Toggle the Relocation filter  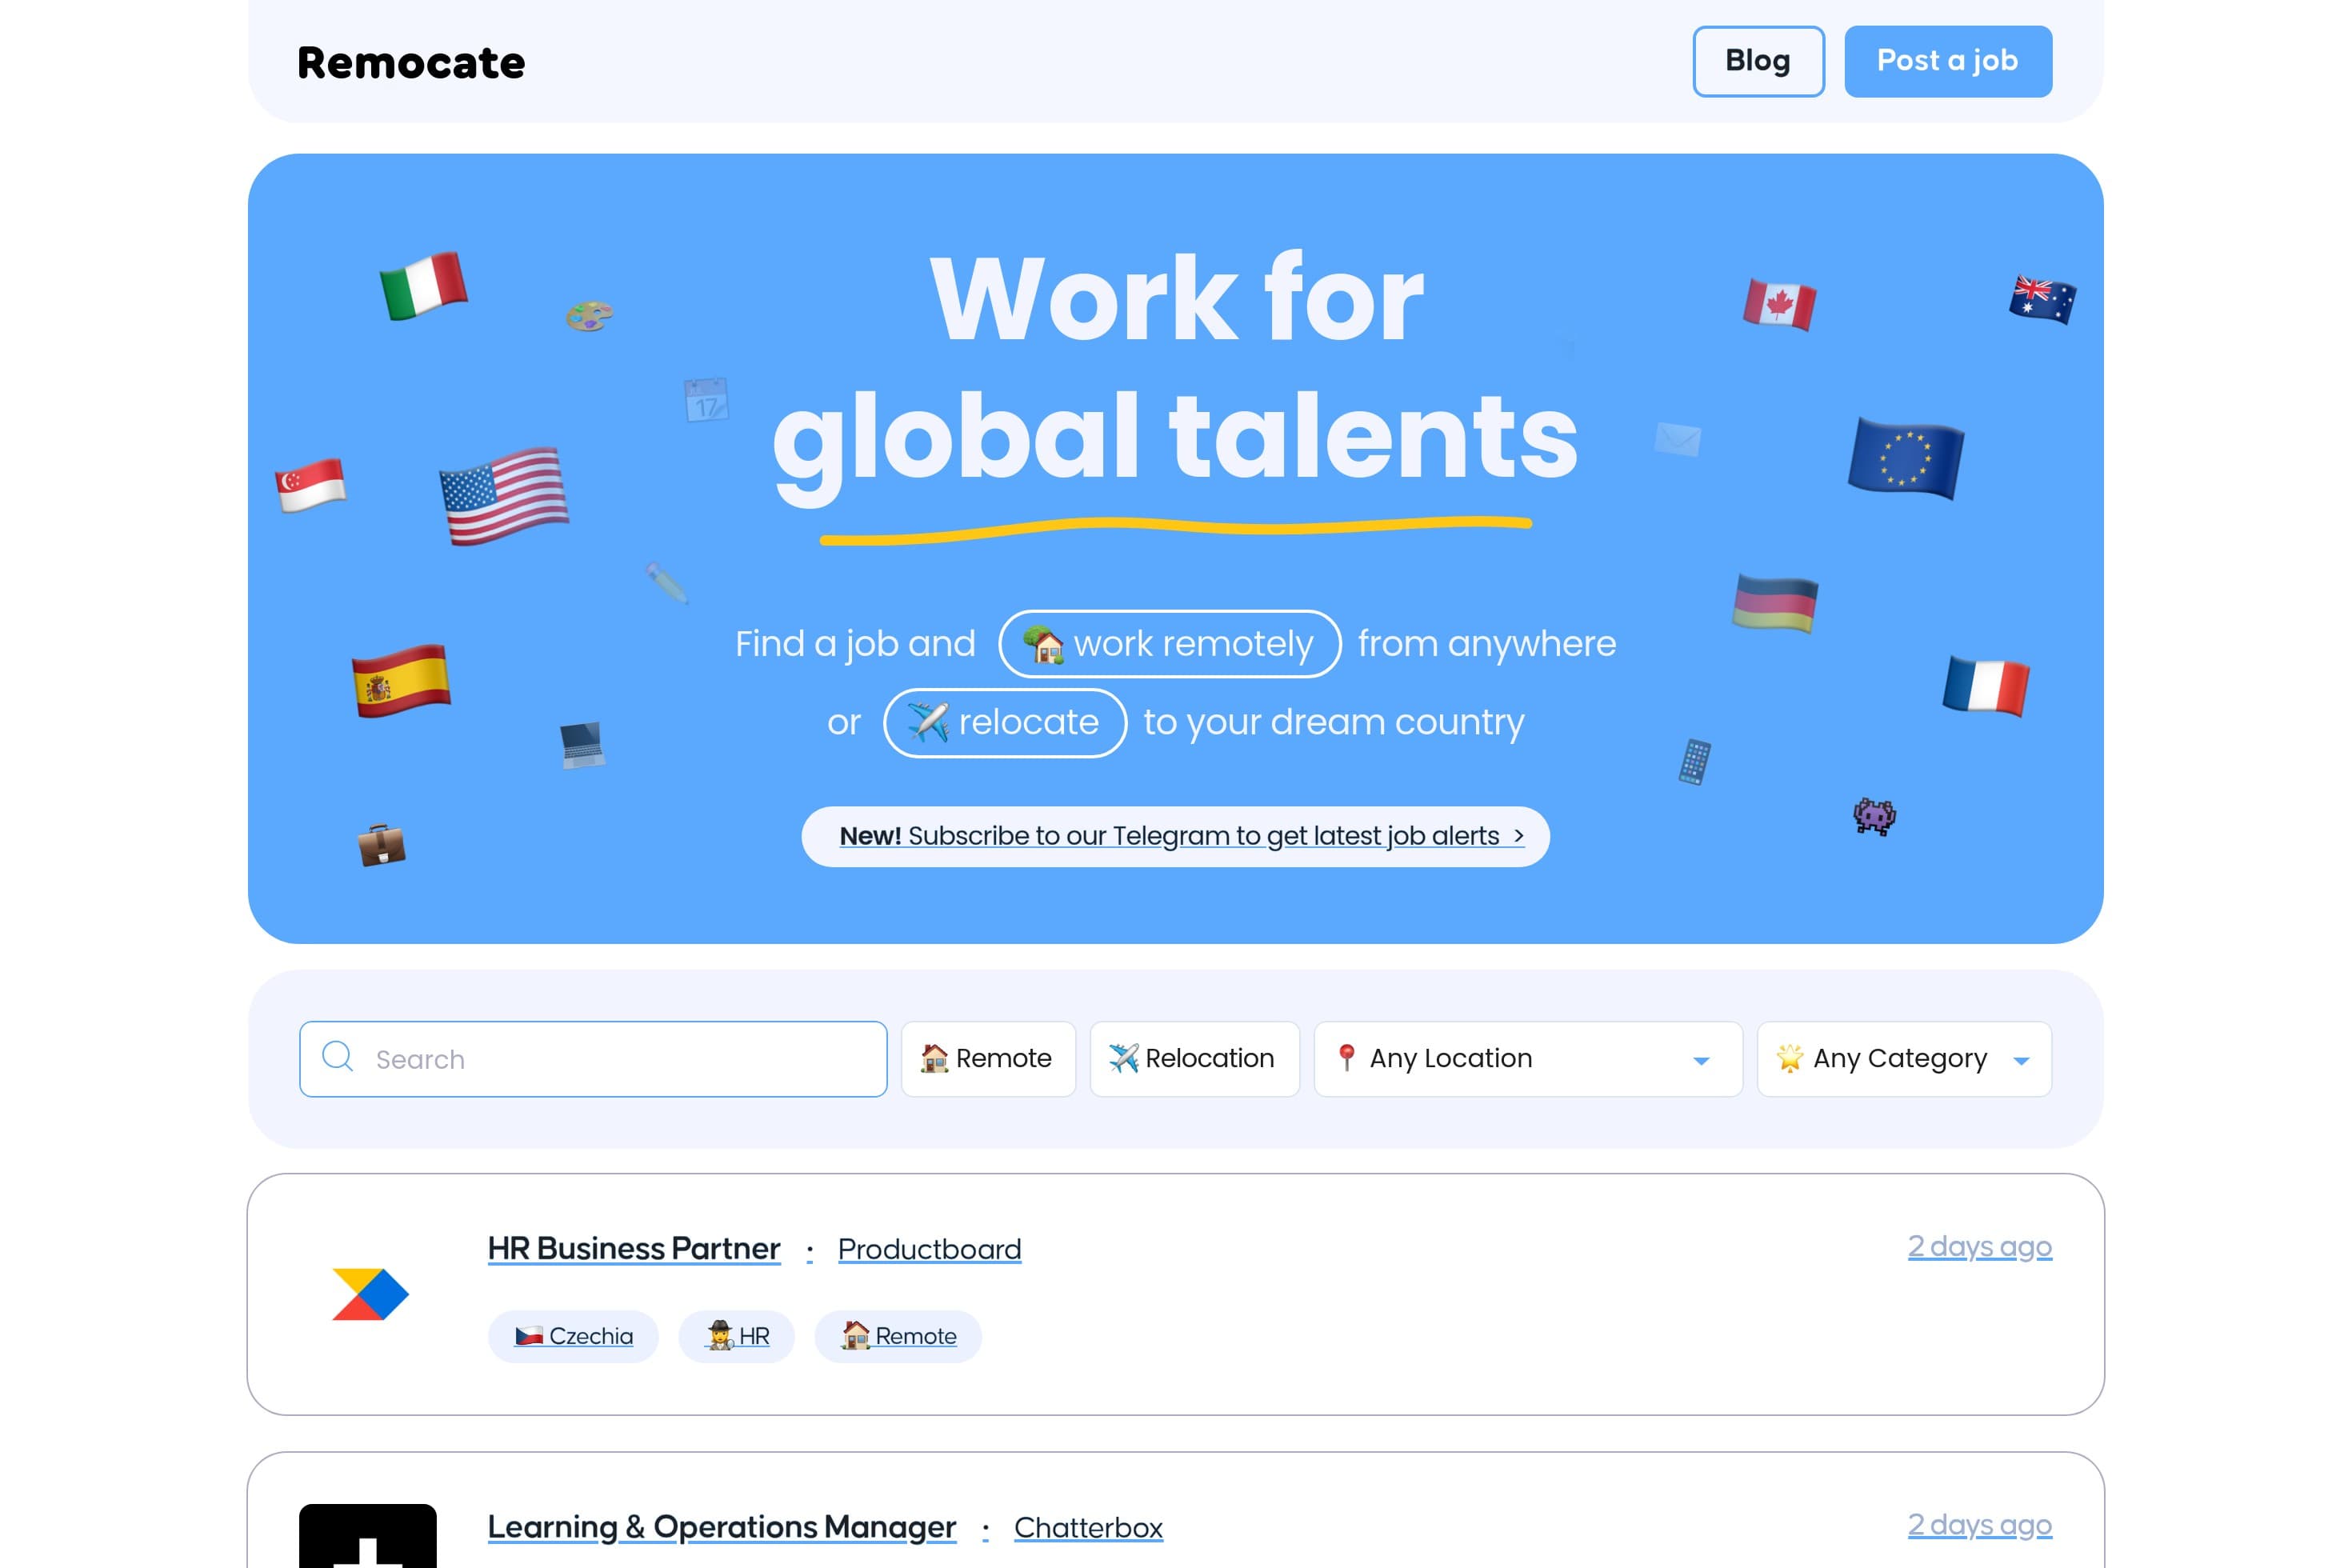[x=1194, y=1058]
